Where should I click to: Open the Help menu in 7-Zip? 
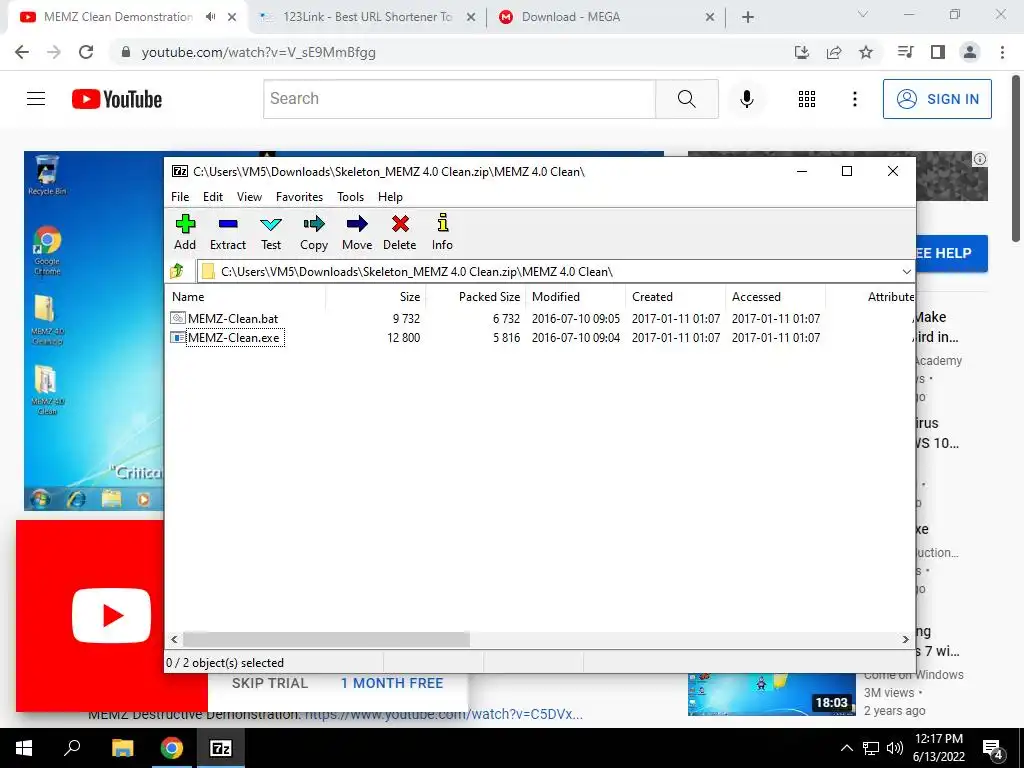coord(390,197)
